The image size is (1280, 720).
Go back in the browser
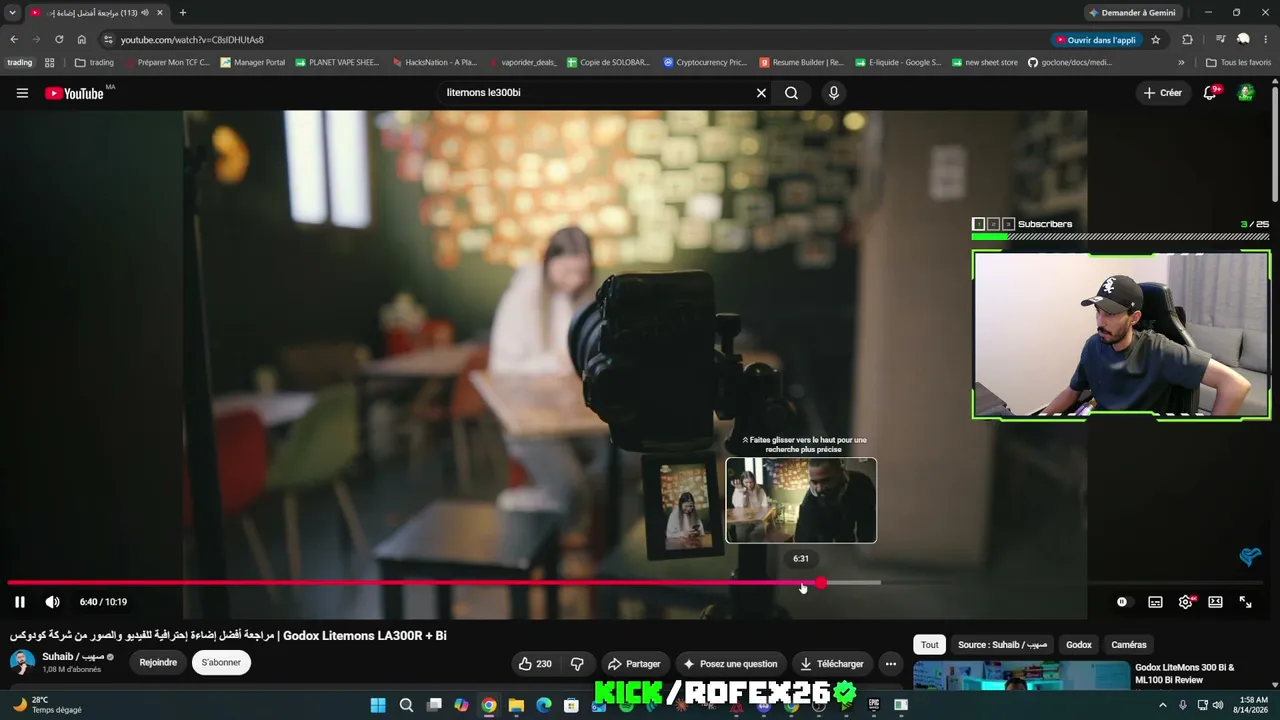point(14,40)
